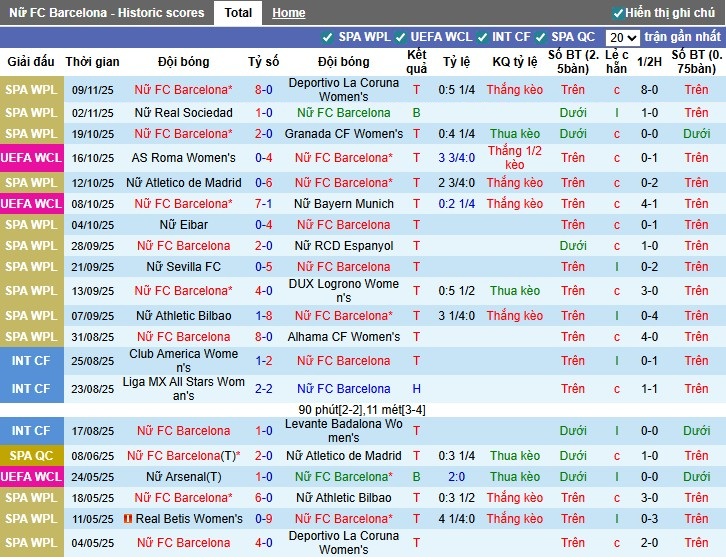Image resolution: width=726 pixels, height=560 pixels.
Task: Toggle the SPA WPL filter checkbox
Action: [x=328, y=37]
